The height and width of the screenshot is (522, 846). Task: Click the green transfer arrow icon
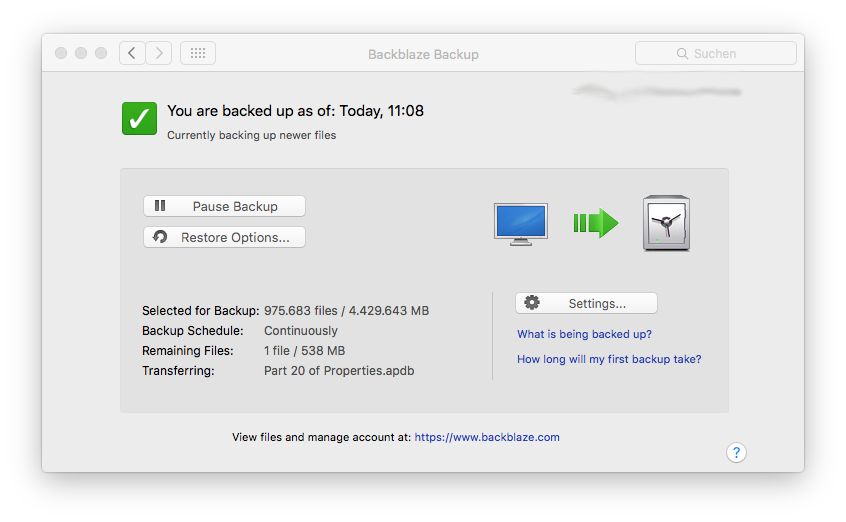(x=596, y=223)
